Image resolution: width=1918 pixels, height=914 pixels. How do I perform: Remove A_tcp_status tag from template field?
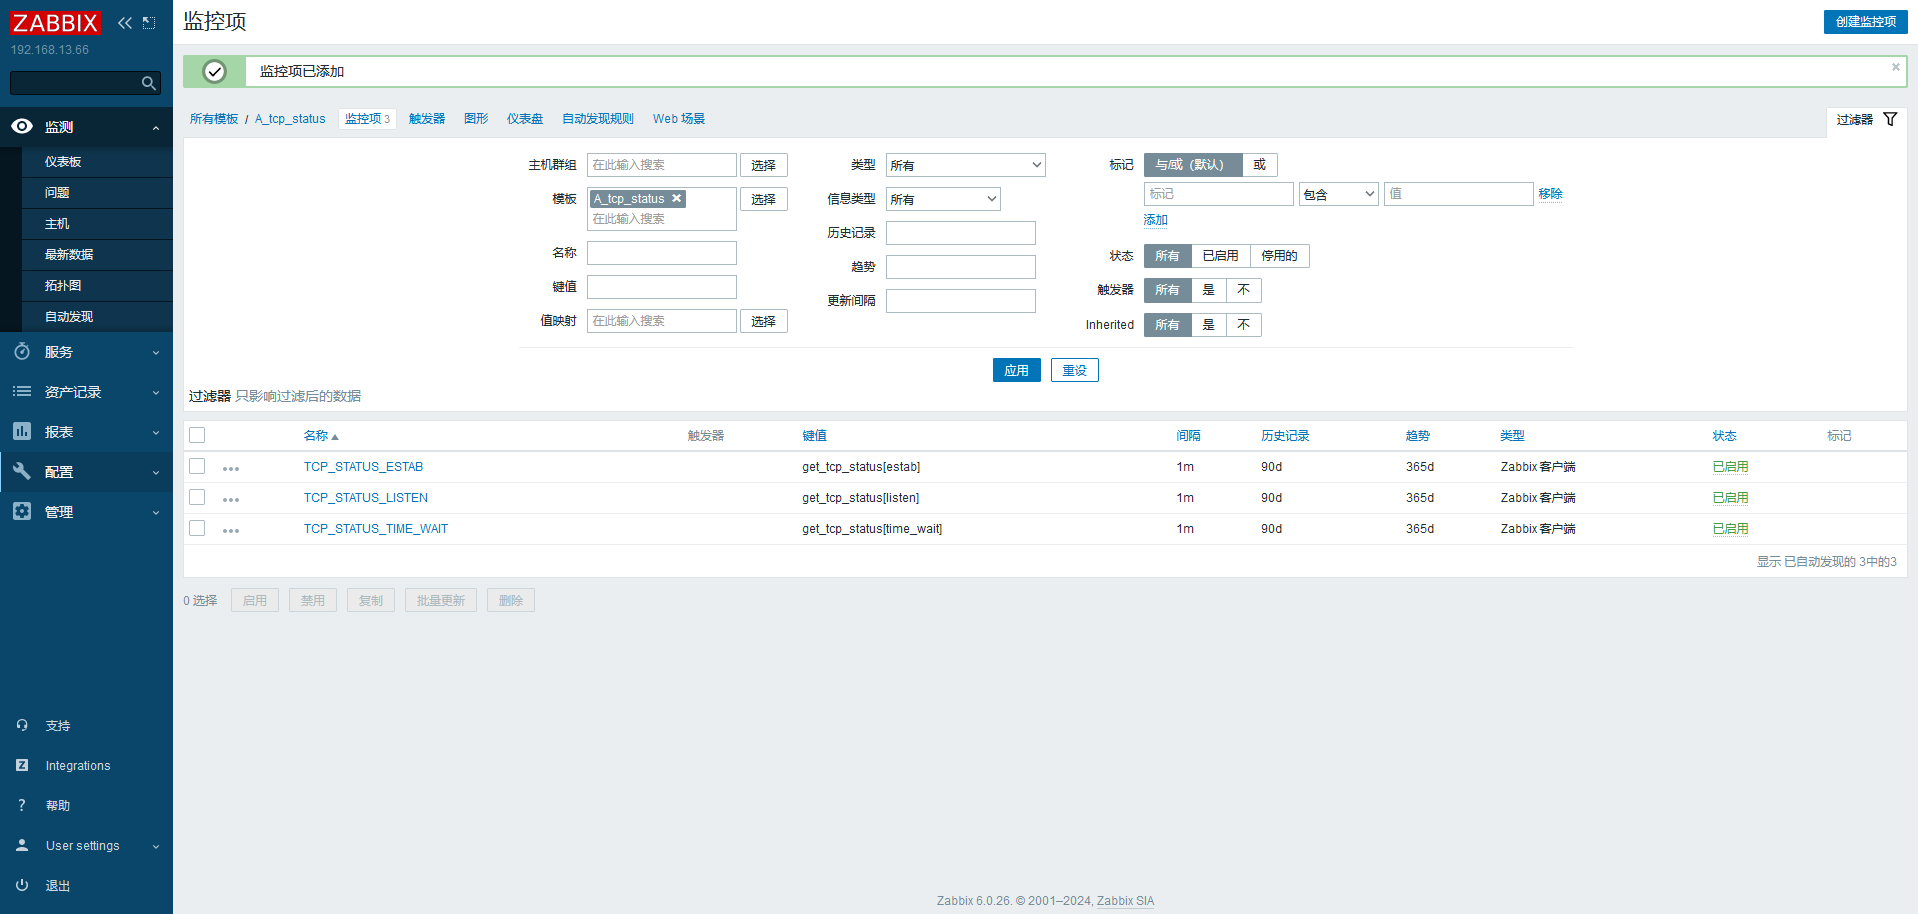click(x=677, y=199)
